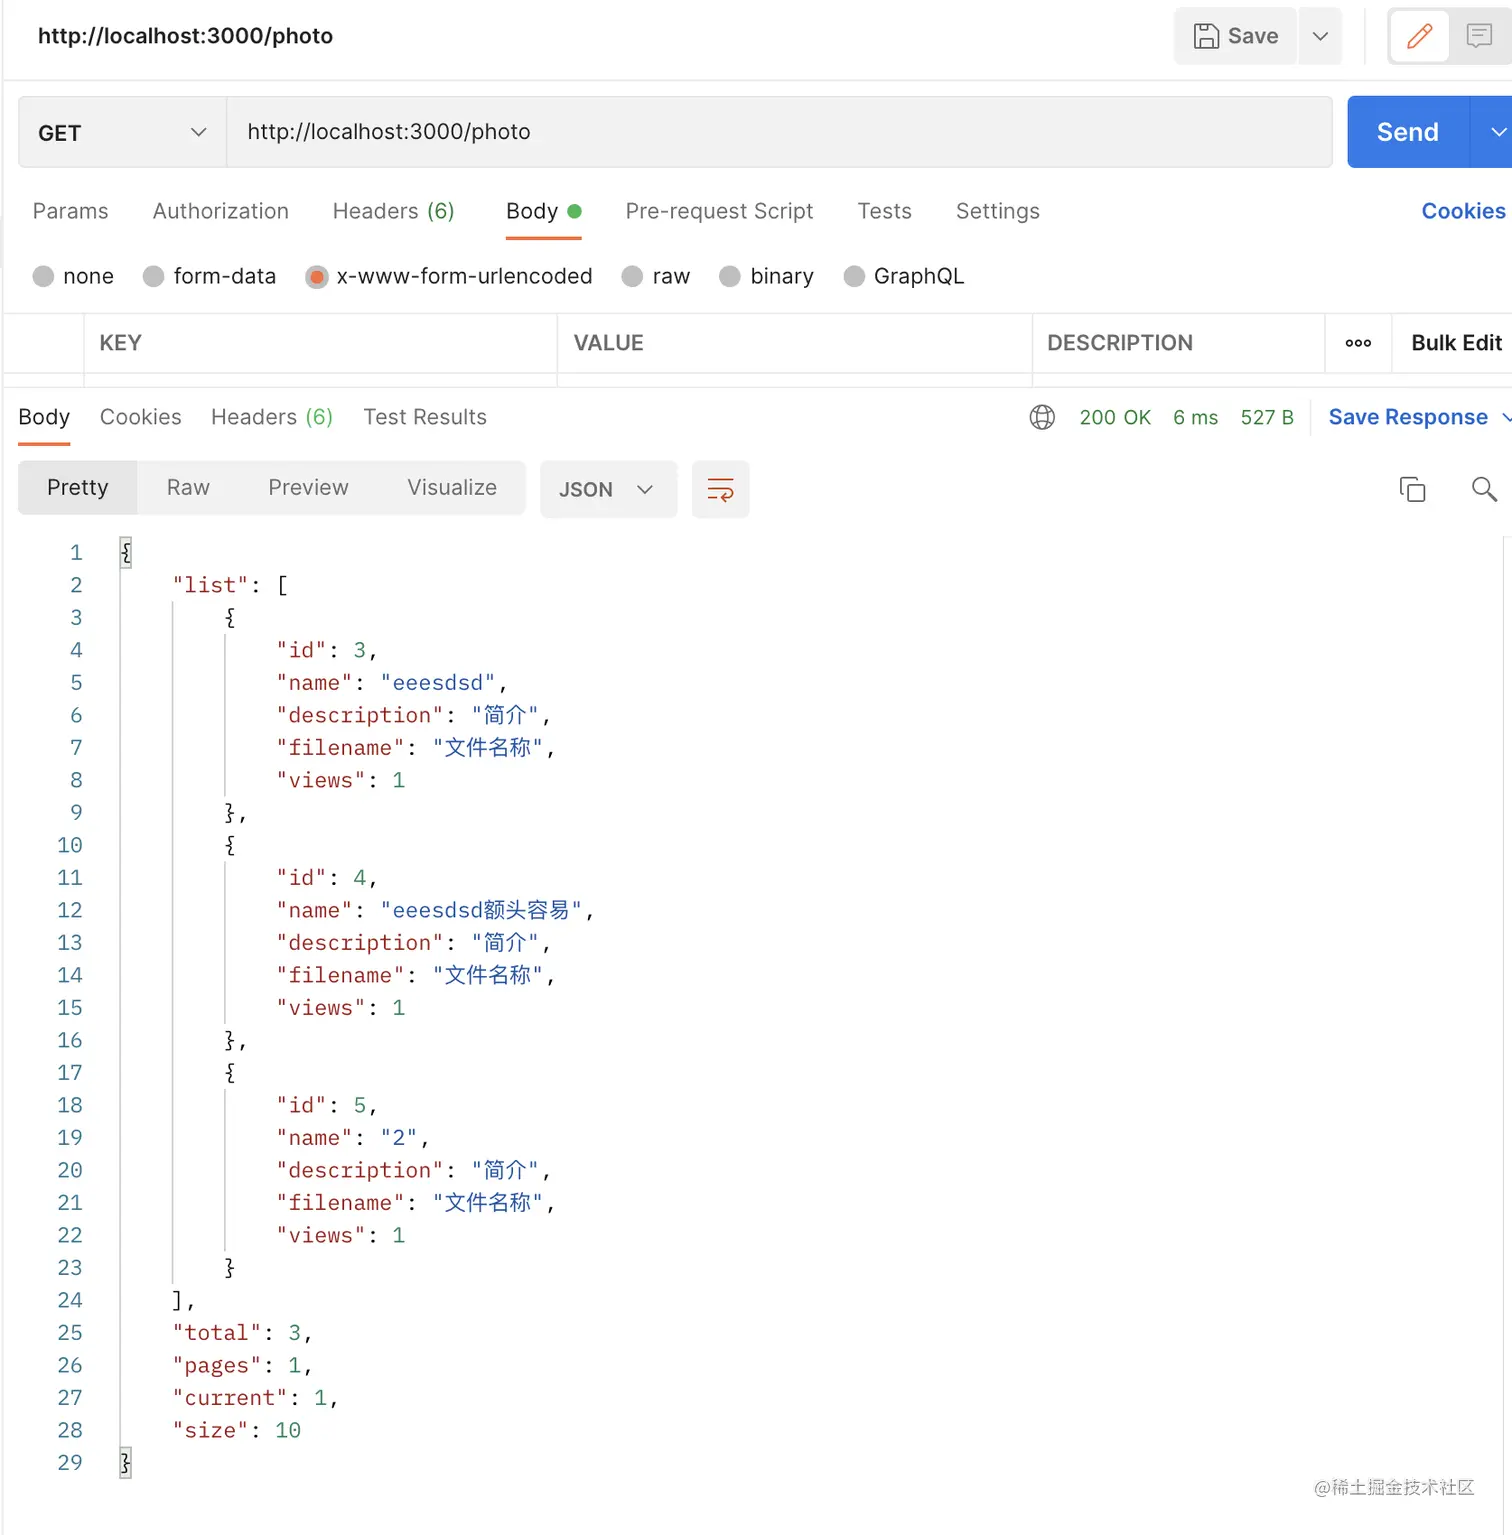This screenshot has width=1512, height=1535.
Task: Open the column options ellipsis icon
Action: pyautogui.click(x=1358, y=343)
